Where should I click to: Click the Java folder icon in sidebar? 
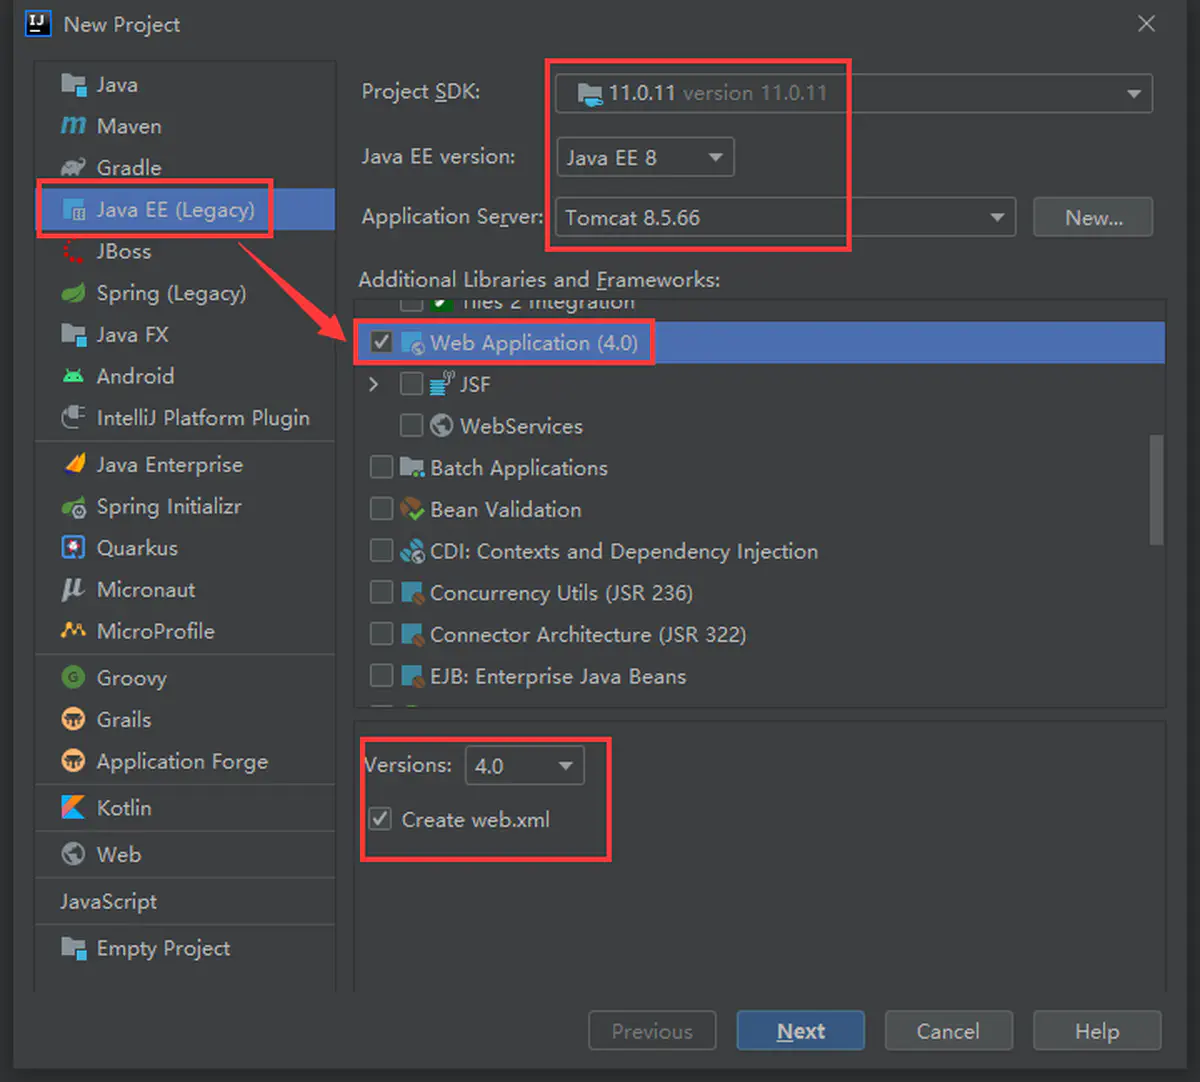click(x=73, y=84)
